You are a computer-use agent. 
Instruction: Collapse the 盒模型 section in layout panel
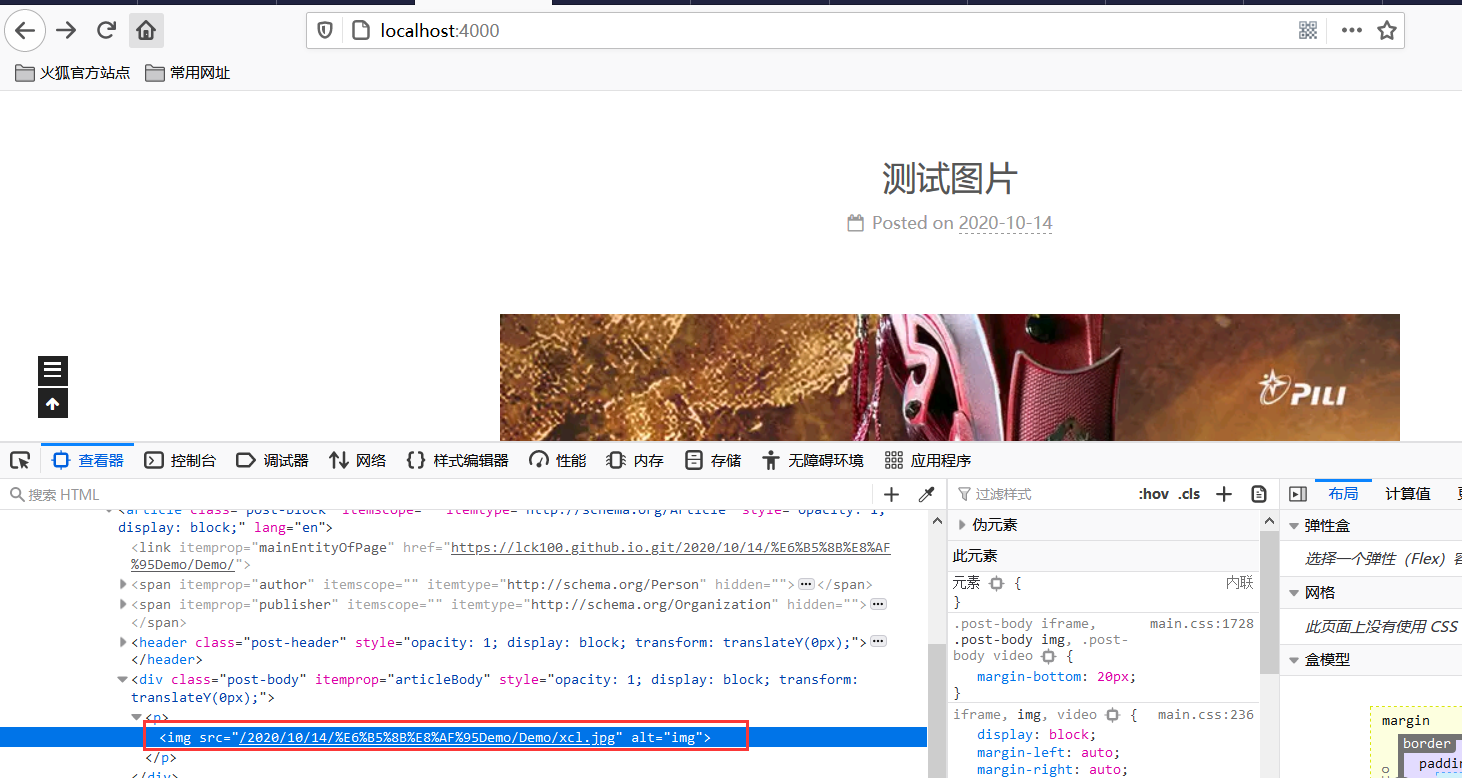(1294, 658)
